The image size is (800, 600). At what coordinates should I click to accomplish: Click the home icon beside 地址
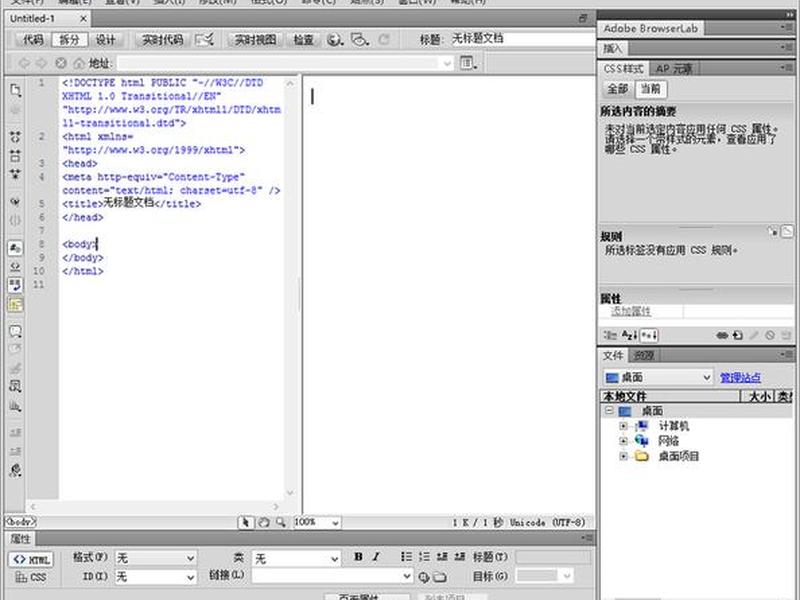point(79,63)
